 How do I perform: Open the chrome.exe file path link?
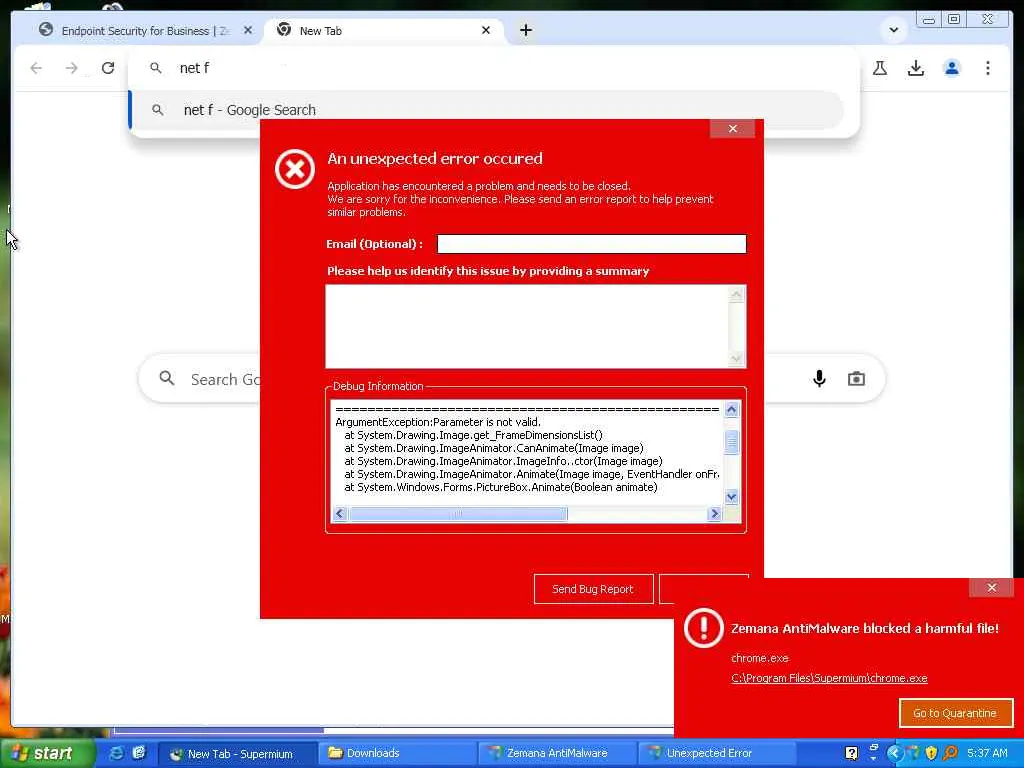(829, 678)
